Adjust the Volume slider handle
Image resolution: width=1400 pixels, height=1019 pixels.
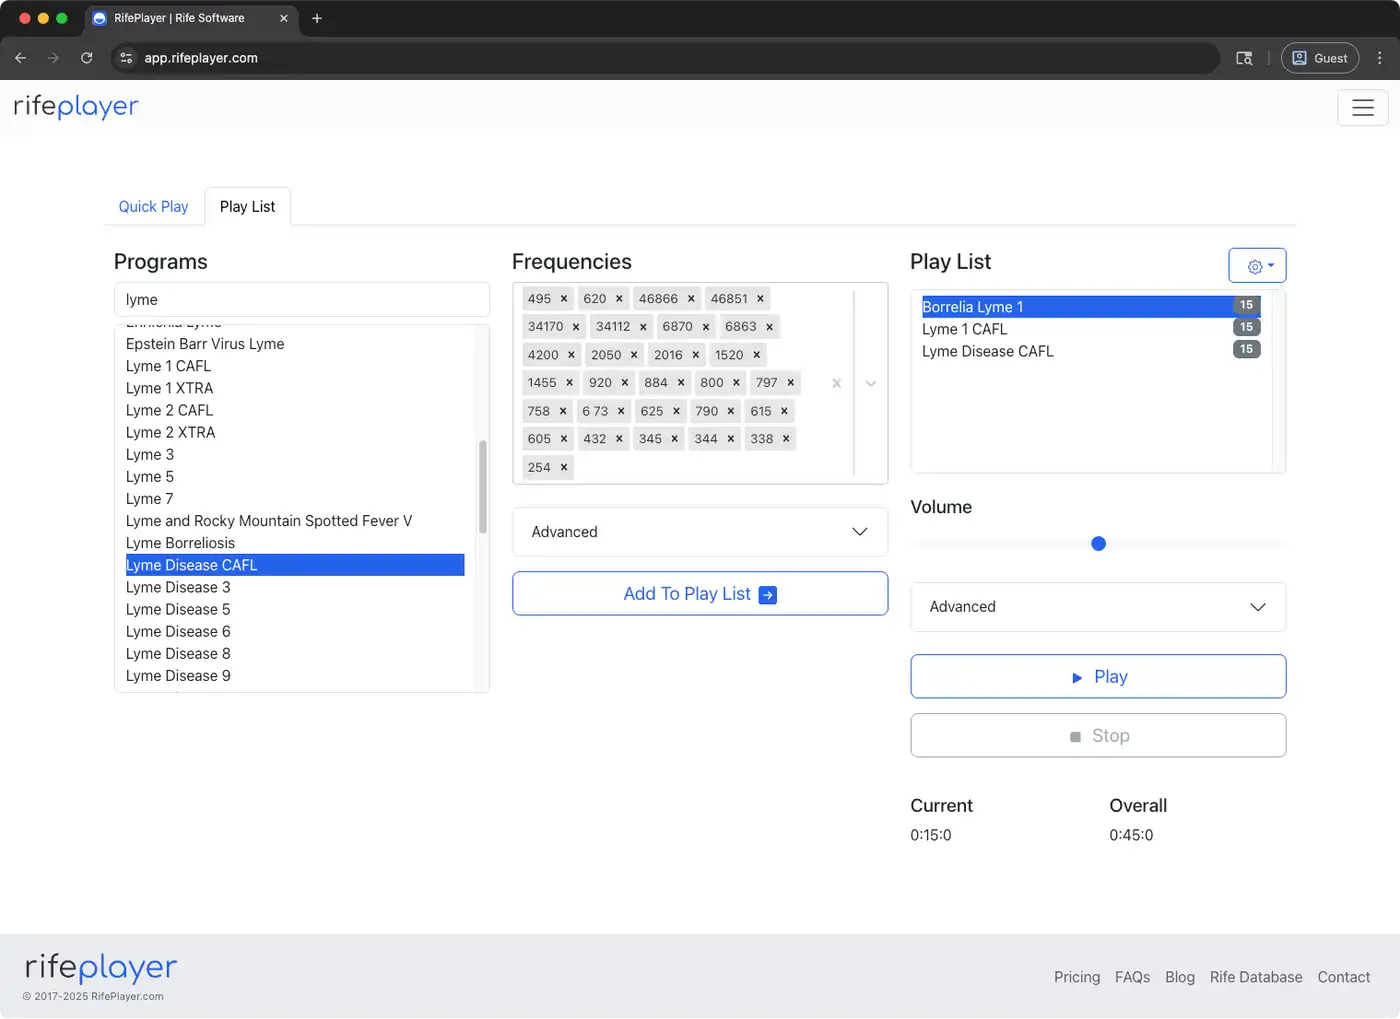click(1098, 544)
